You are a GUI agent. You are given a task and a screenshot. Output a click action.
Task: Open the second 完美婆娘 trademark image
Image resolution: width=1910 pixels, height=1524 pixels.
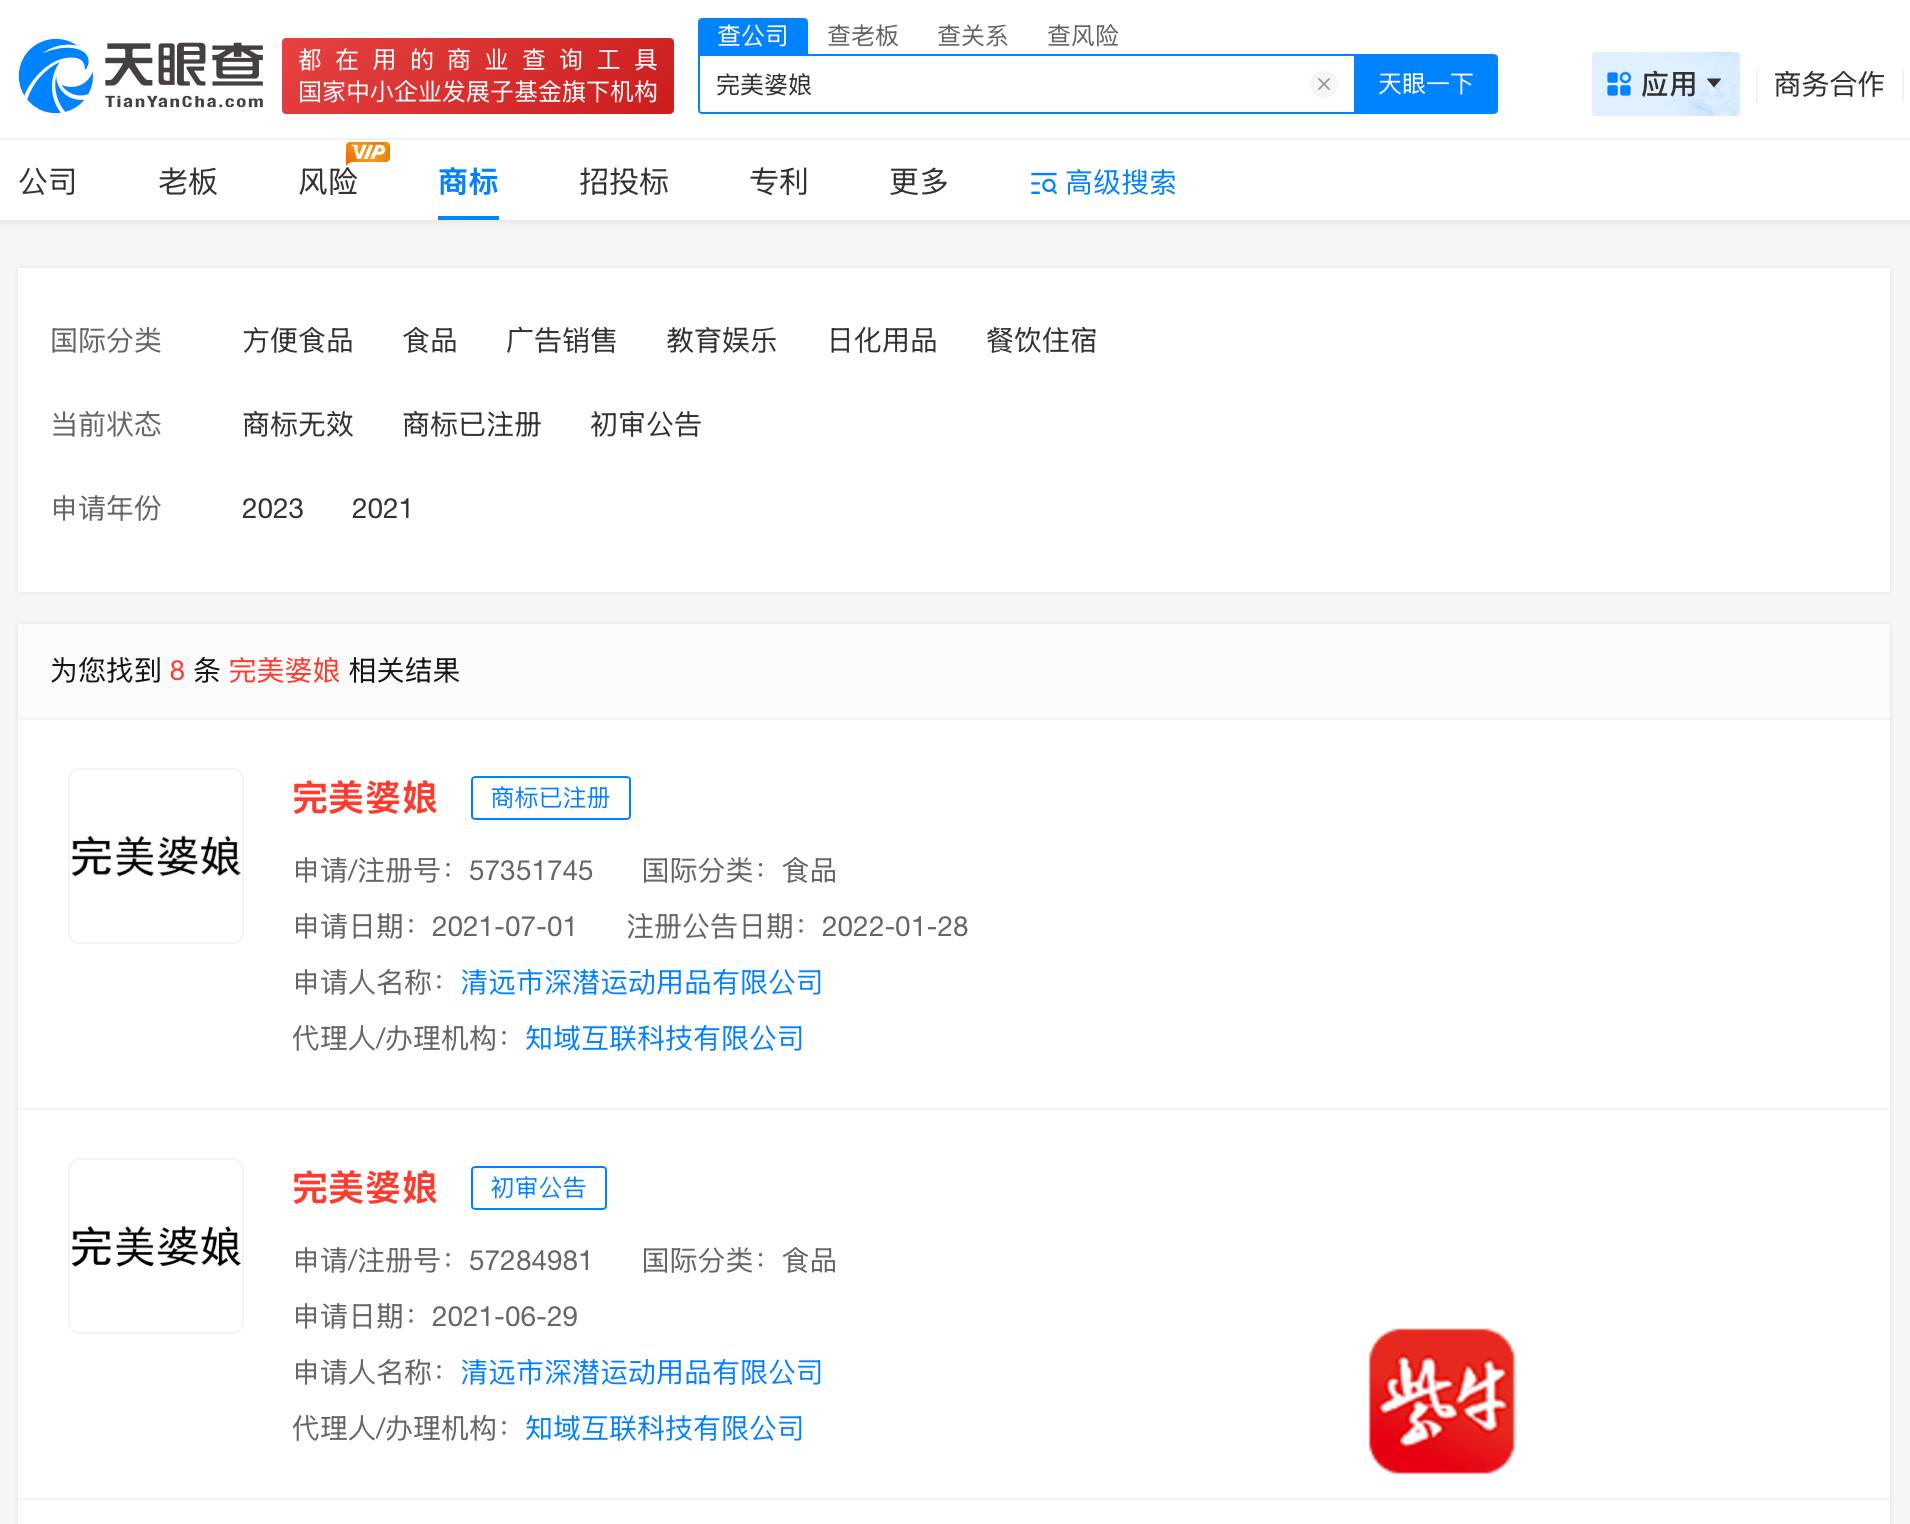[x=156, y=1246]
